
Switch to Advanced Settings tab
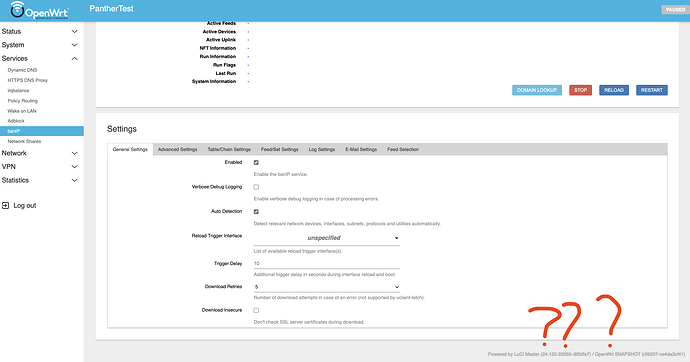pyautogui.click(x=177, y=150)
